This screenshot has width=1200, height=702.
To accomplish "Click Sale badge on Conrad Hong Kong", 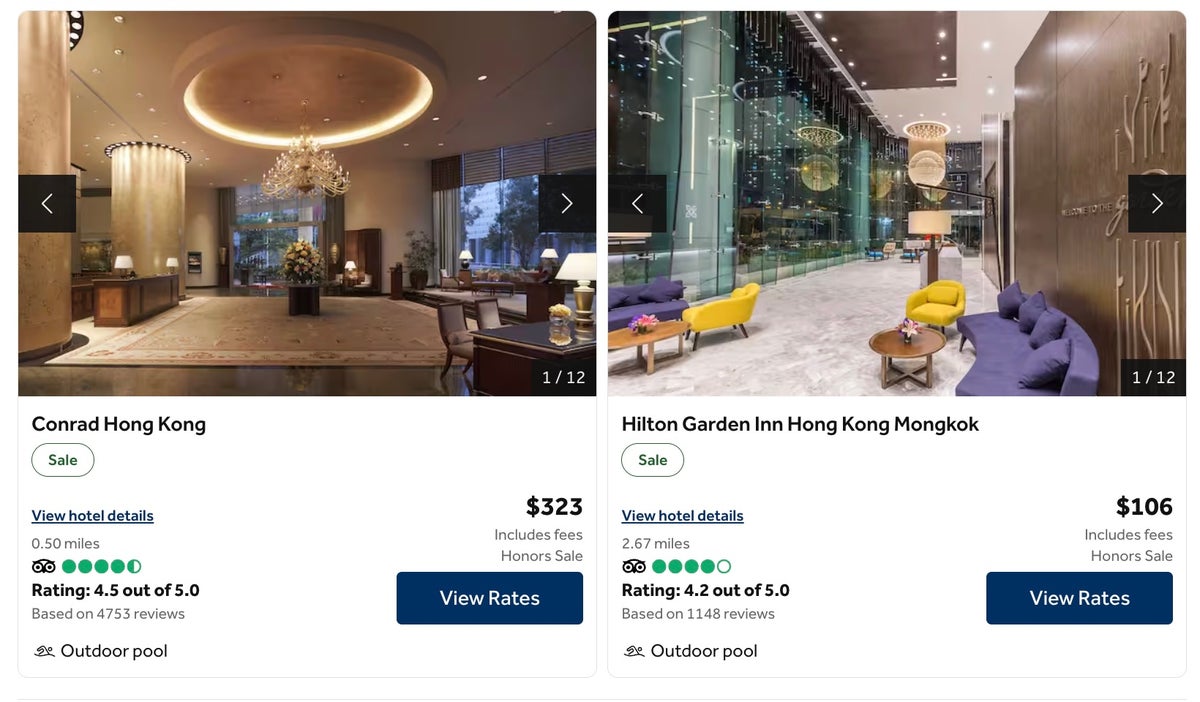I will click(x=63, y=460).
